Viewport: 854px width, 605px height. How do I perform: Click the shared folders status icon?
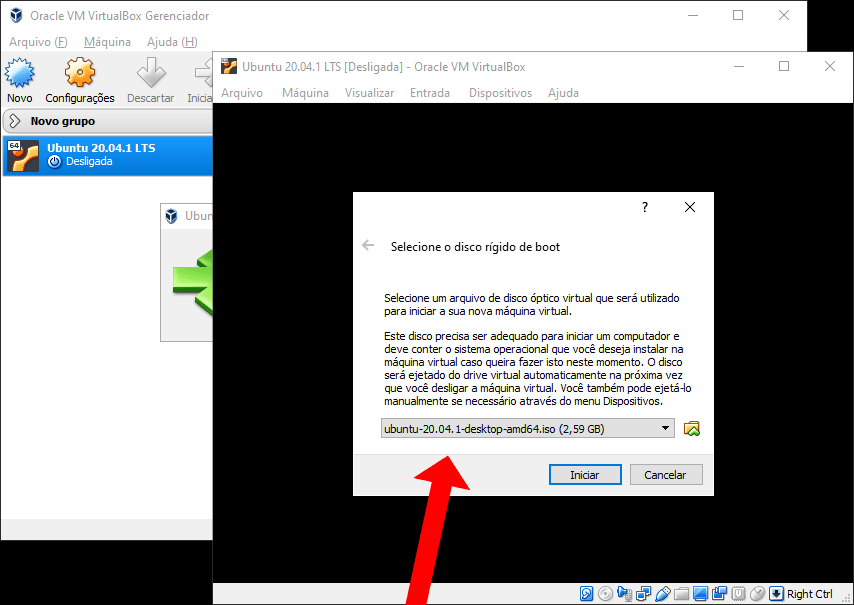coord(681,594)
